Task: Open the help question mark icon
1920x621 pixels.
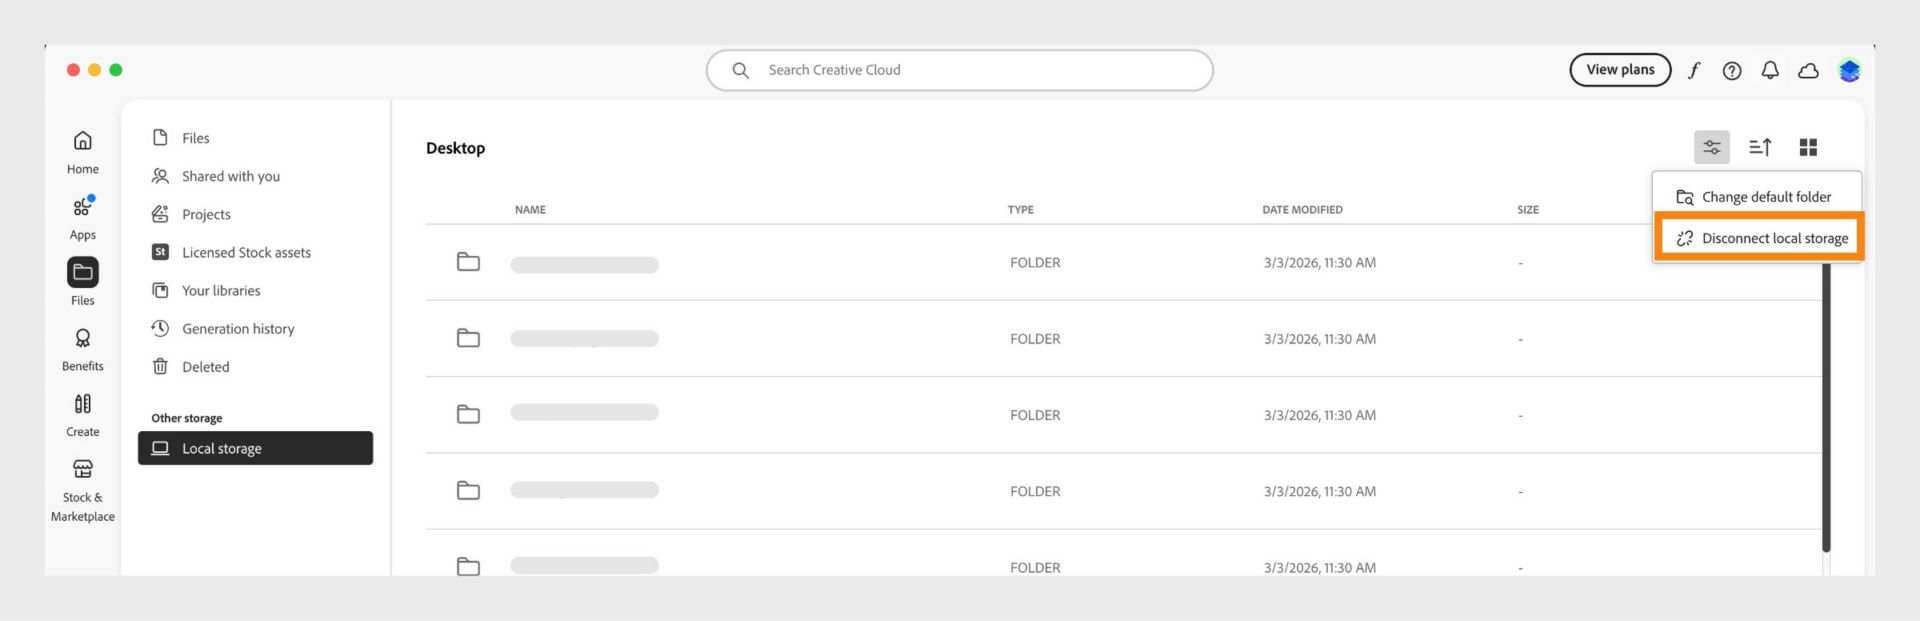Action: click(1732, 70)
